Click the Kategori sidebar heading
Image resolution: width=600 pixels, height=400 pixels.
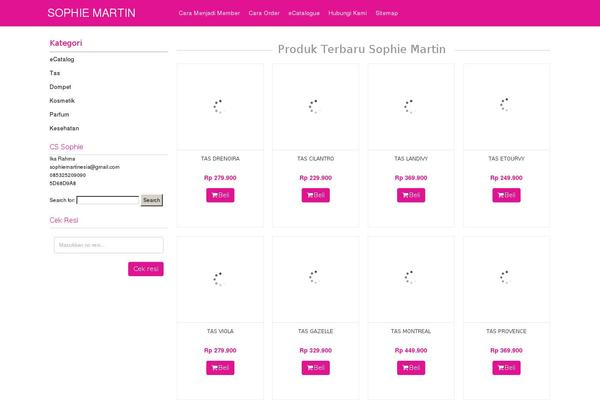tap(66, 43)
